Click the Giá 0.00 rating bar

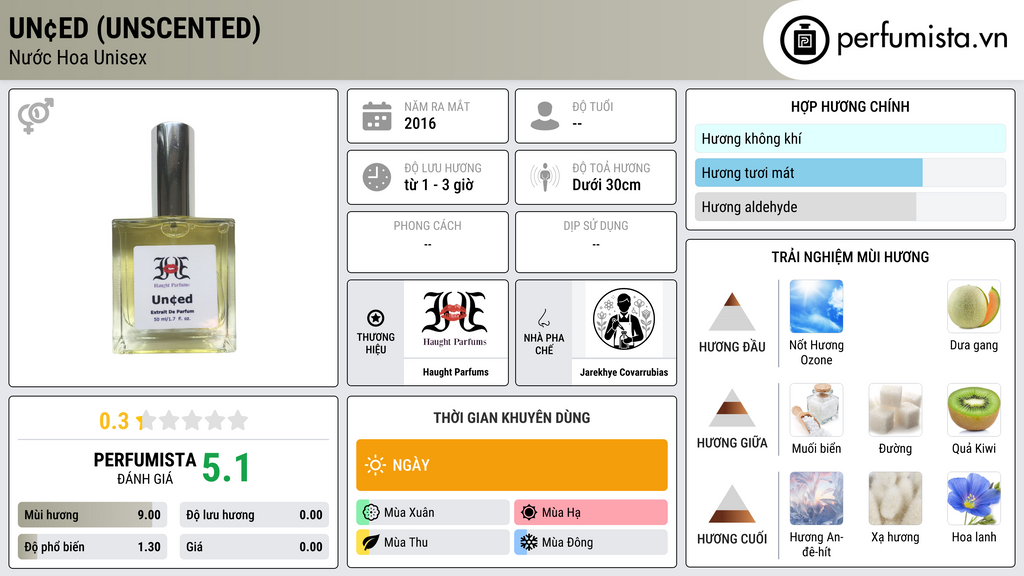[x=254, y=547]
